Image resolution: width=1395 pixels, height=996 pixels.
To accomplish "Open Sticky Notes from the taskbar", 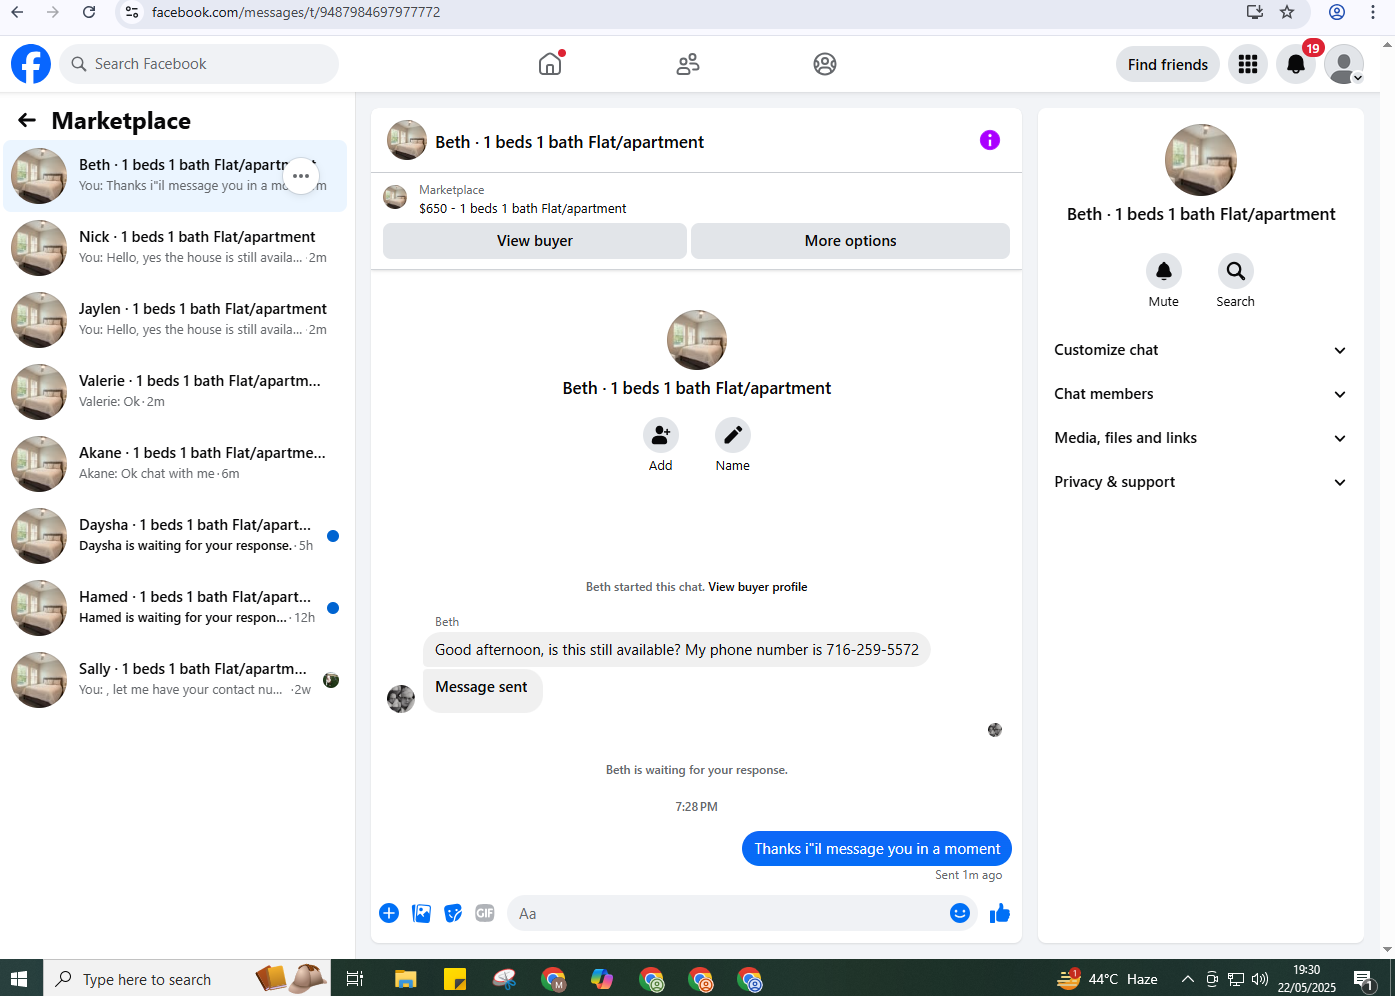I will point(455,979).
